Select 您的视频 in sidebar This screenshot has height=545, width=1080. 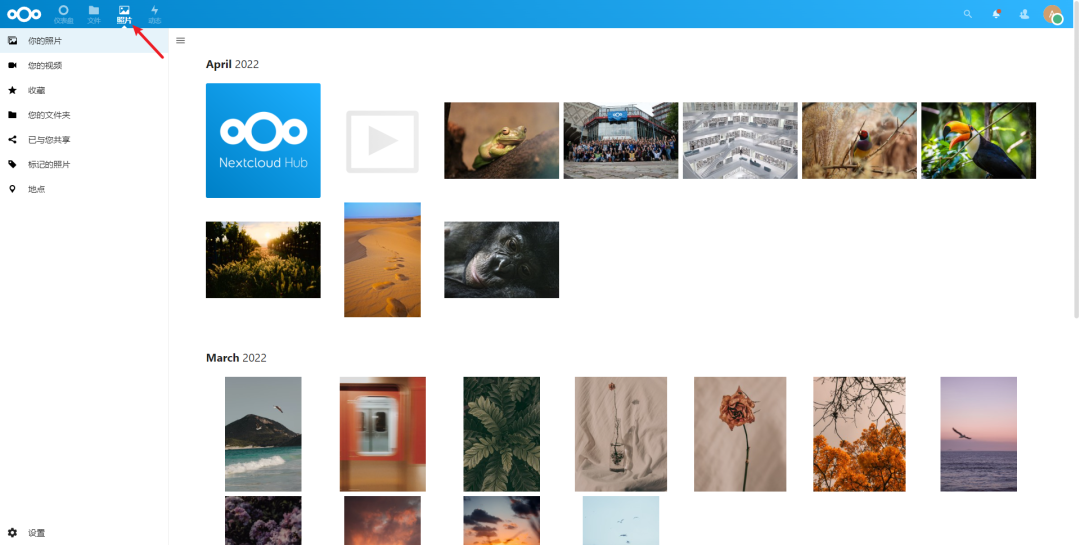[84, 65]
